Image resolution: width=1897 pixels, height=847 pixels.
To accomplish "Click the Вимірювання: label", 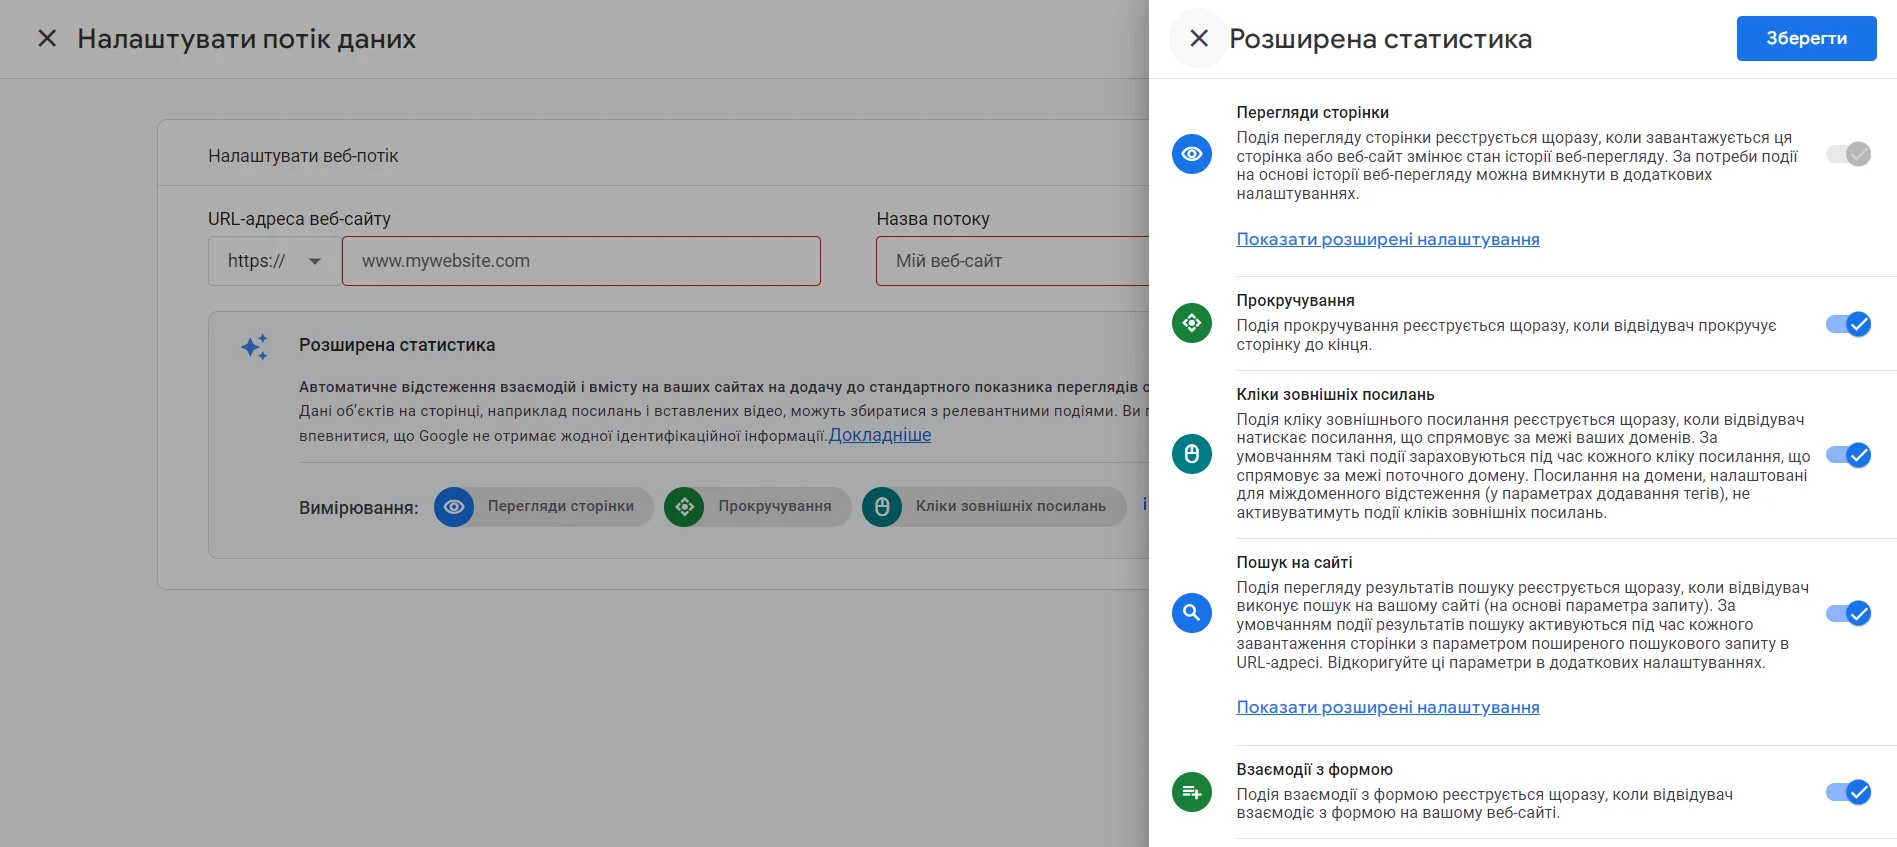I will (x=358, y=508).
